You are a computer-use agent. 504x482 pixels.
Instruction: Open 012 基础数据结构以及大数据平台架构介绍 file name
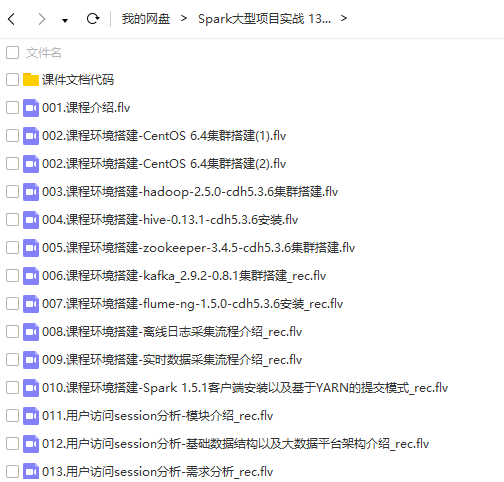pos(235,444)
